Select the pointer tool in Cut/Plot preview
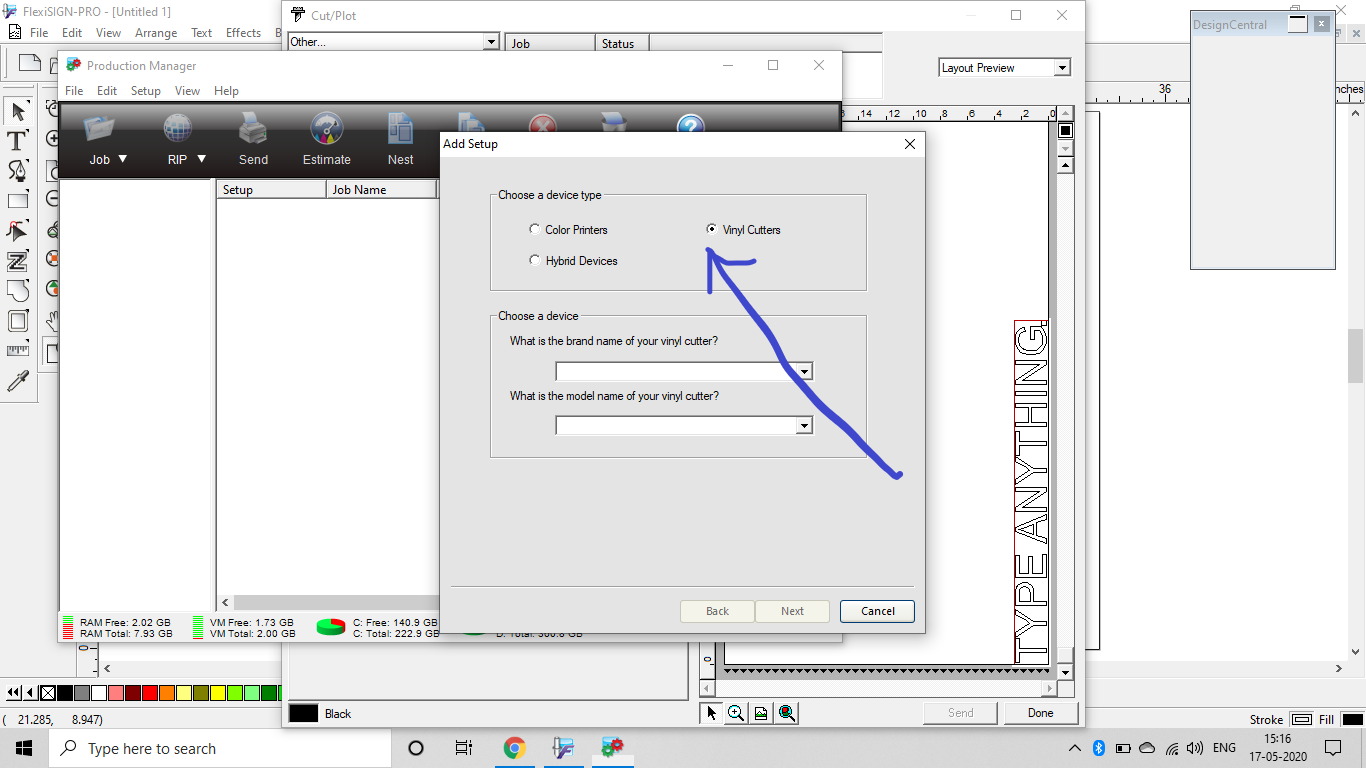 click(x=711, y=713)
